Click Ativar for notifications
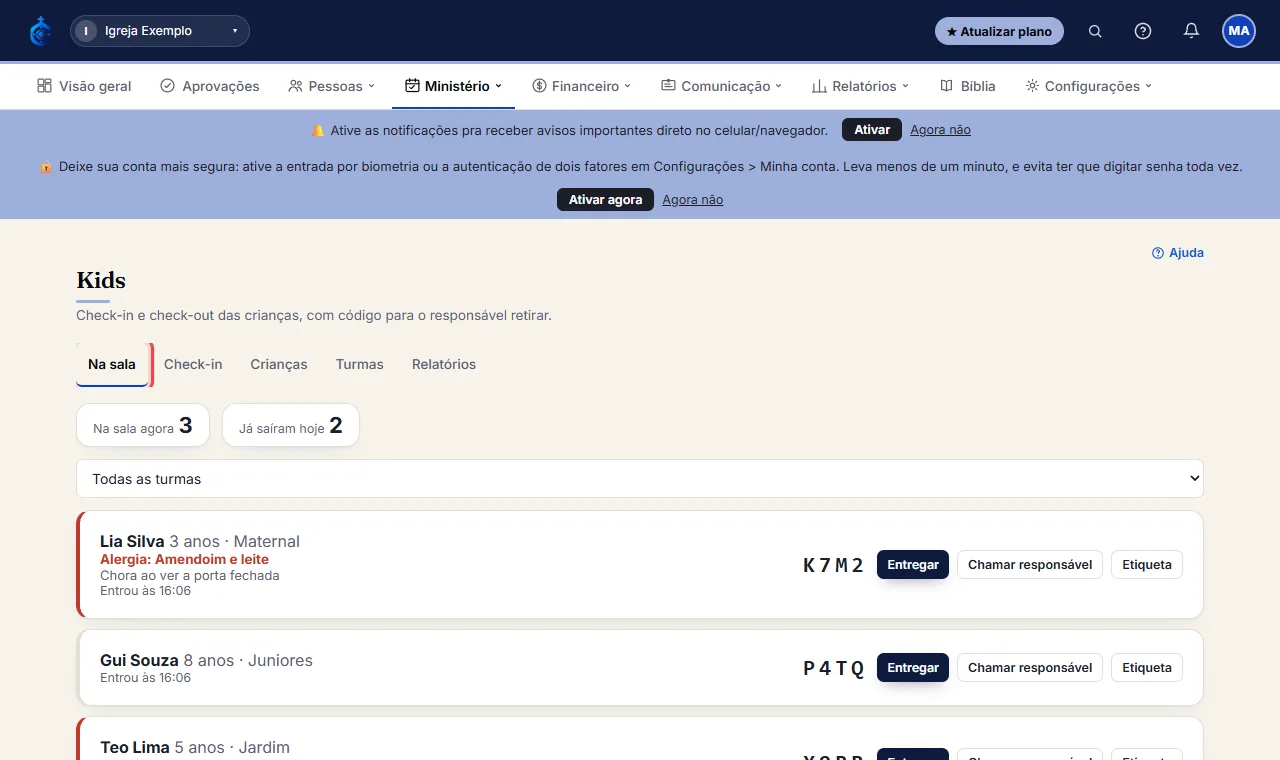The height and width of the screenshot is (760, 1280). (872, 130)
